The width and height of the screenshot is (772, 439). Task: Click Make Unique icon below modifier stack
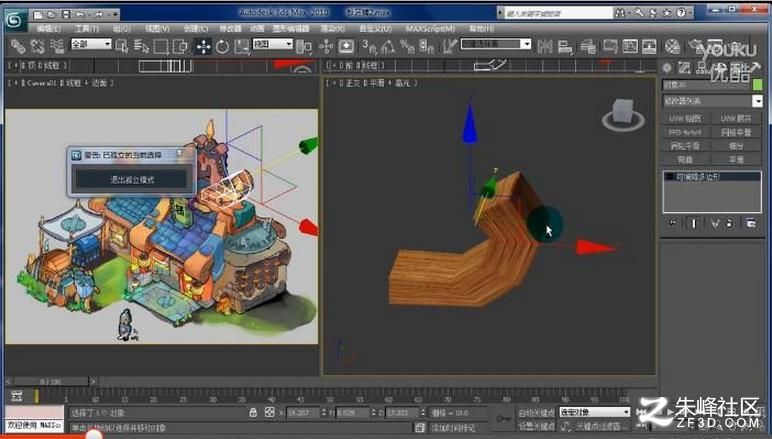tap(715, 223)
